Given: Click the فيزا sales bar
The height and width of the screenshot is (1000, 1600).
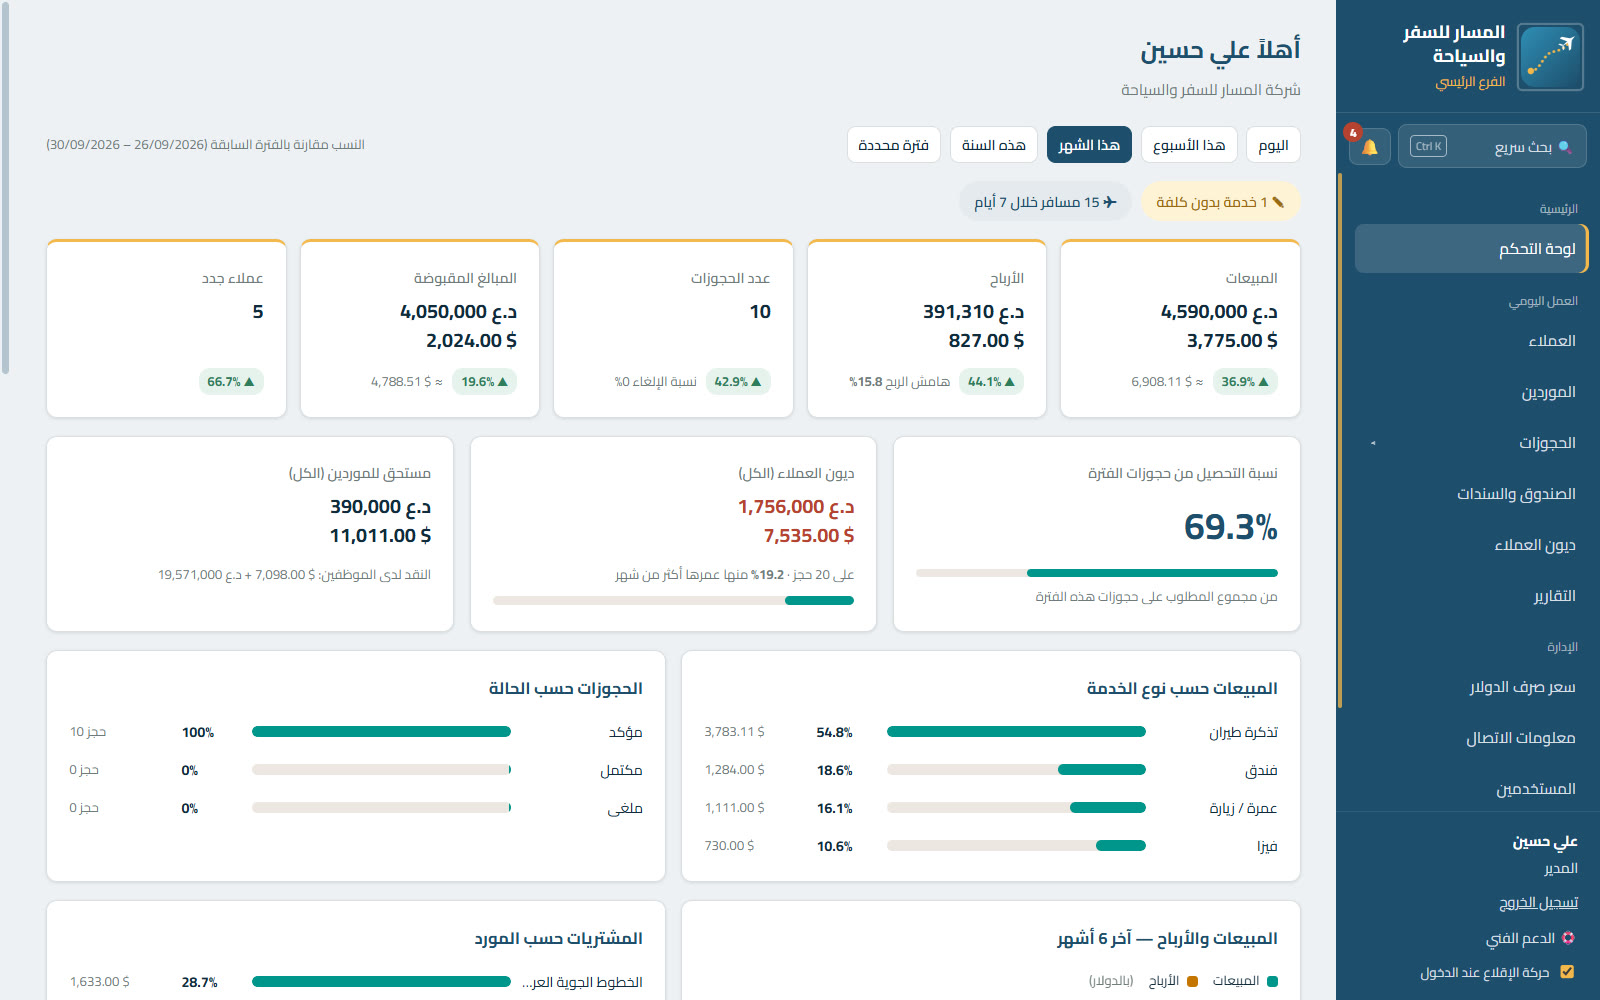Looking at the screenshot, I should [1016, 846].
